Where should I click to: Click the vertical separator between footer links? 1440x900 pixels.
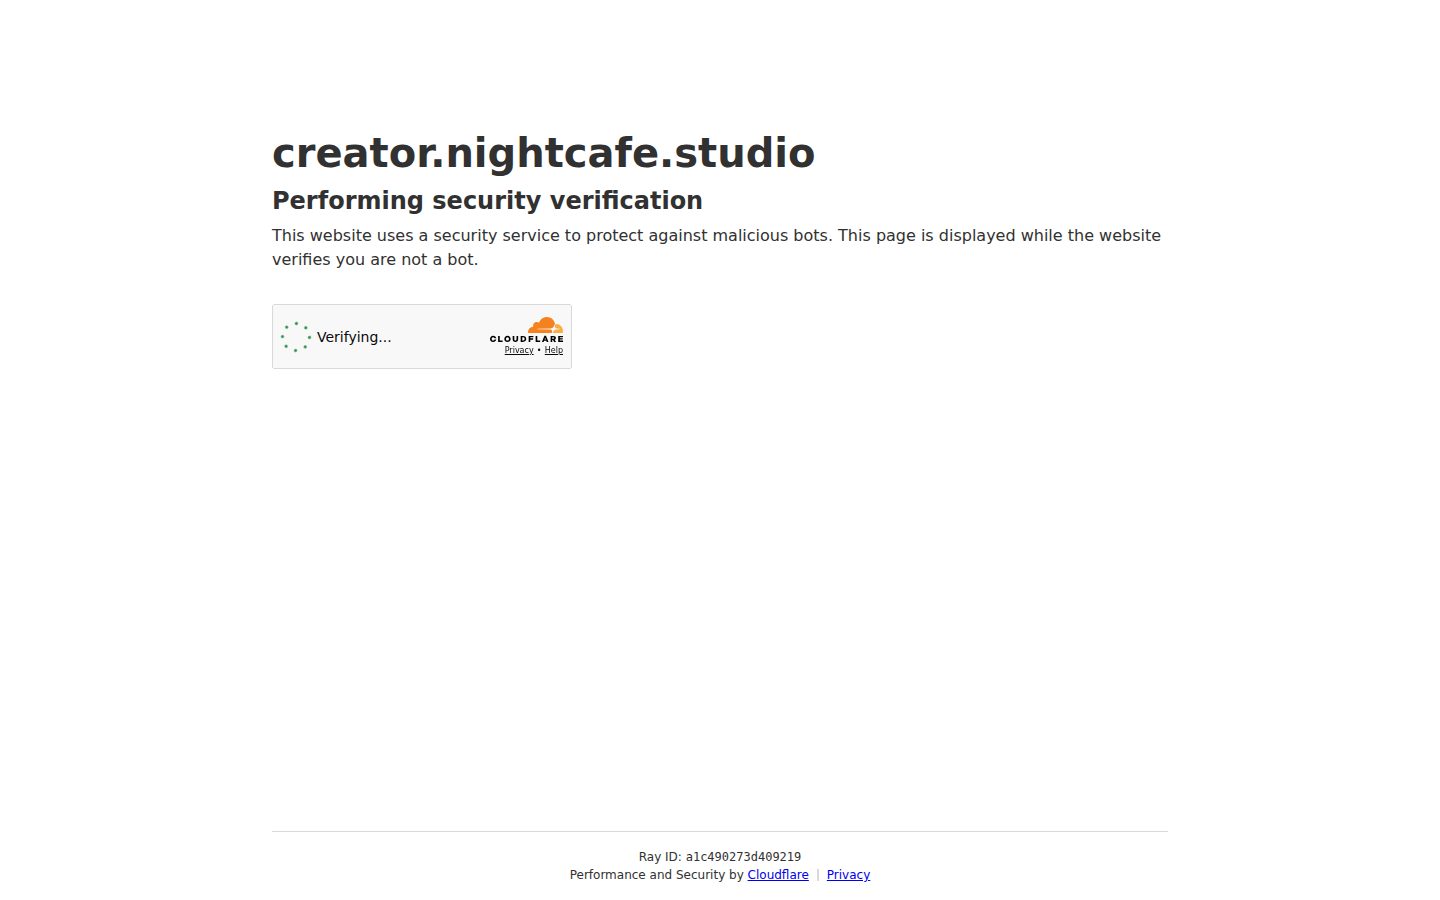point(818,875)
